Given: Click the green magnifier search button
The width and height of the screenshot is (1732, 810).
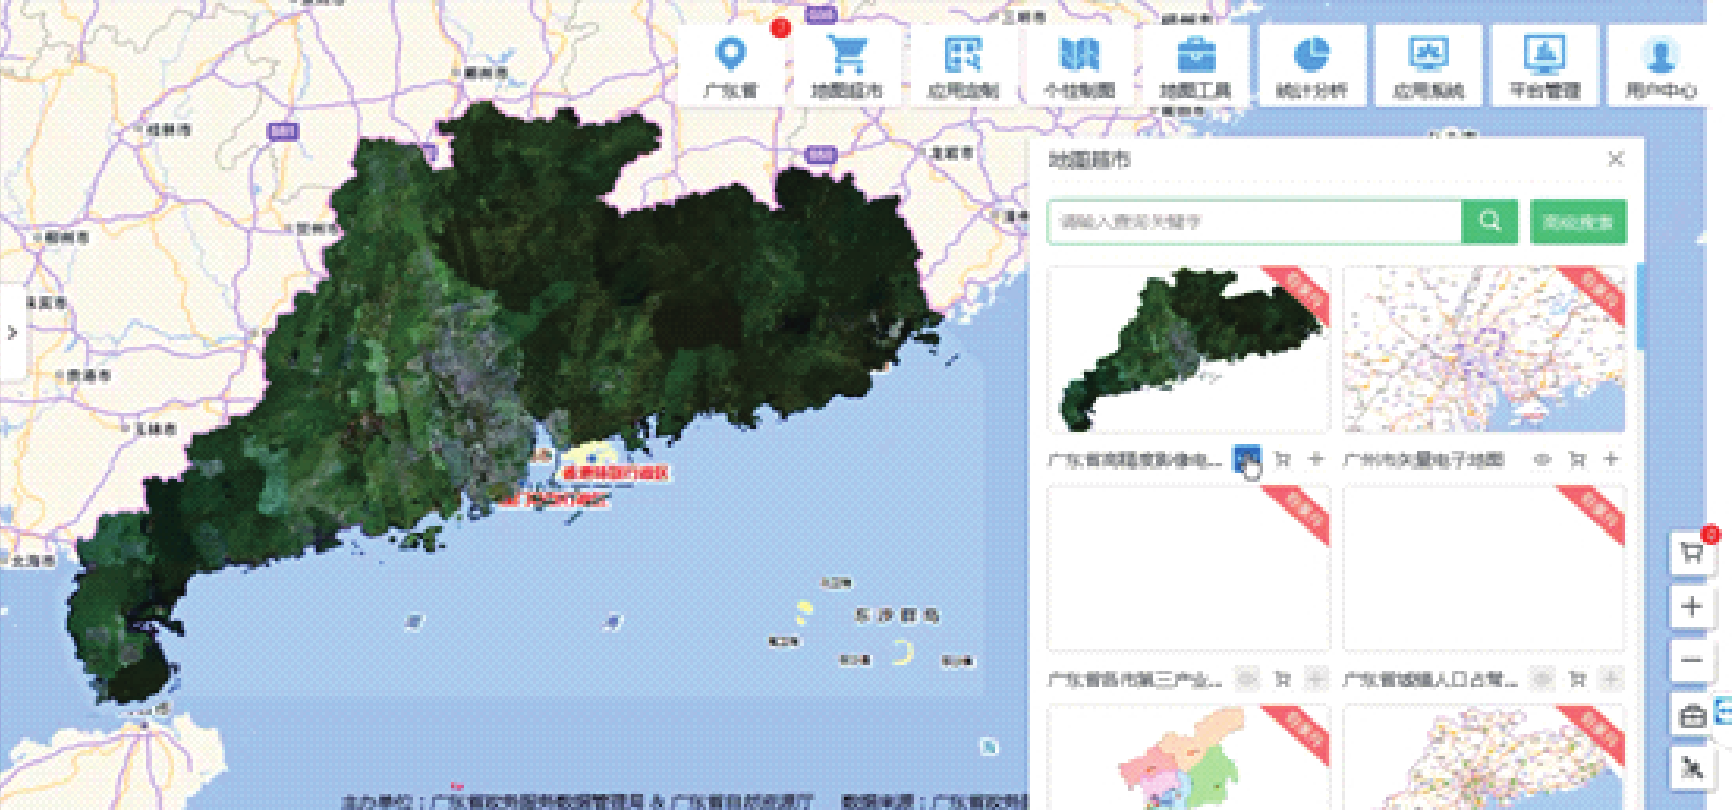Looking at the screenshot, I should pyautogui.click(x=1490, y=222).
